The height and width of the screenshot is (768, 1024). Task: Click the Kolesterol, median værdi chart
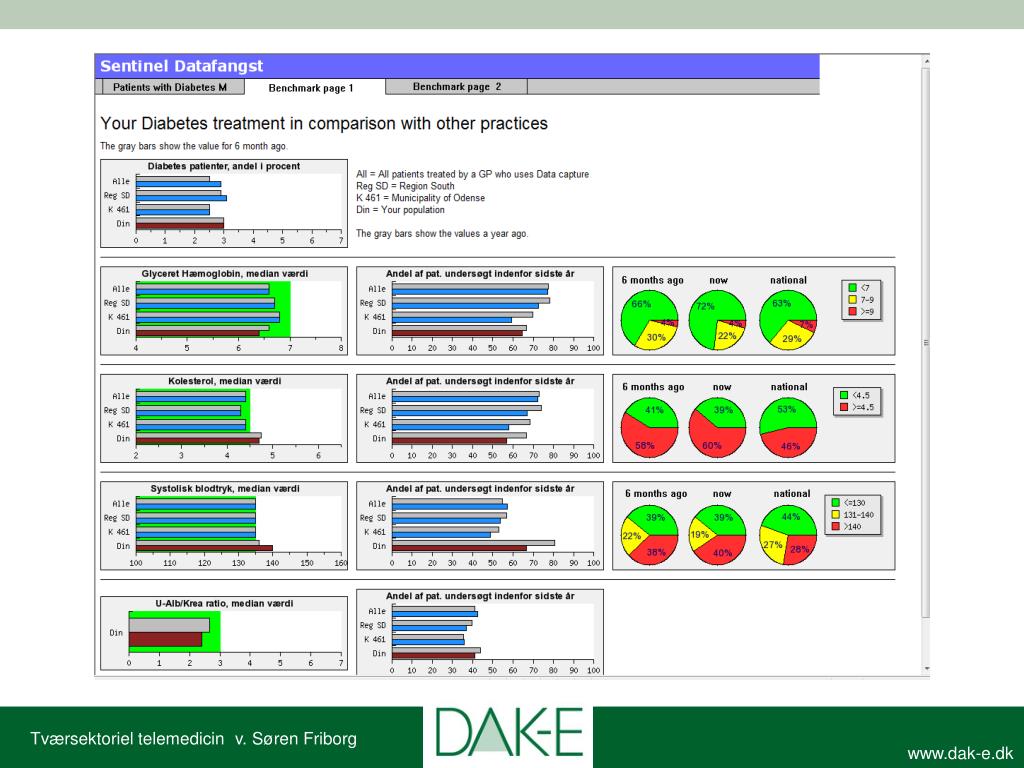[224, 418]
